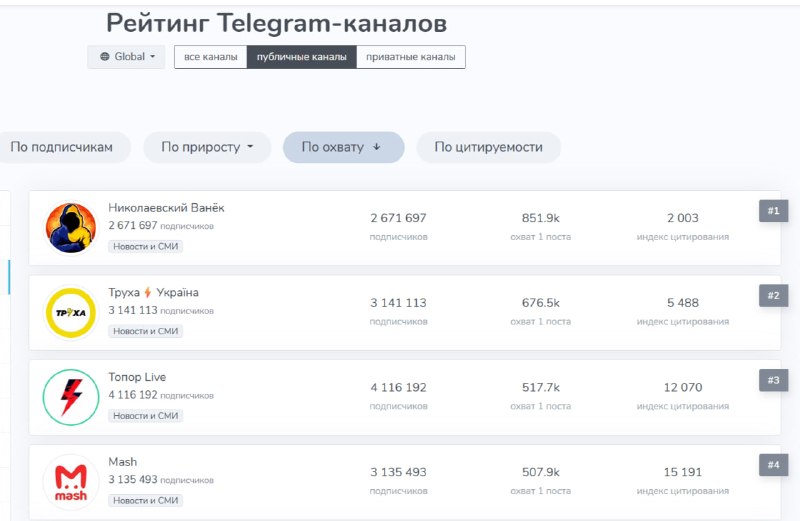Click the citation index 12 070
This screenshot has height=521, width=800.
click(x=683, y=387)
